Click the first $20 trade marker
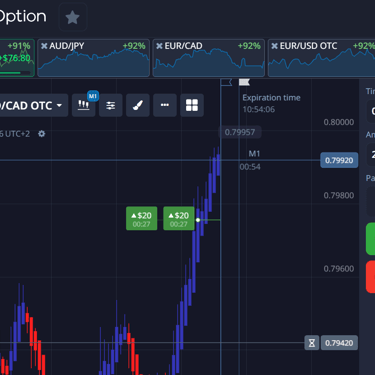The image size is (375, 375). point(142,218)
